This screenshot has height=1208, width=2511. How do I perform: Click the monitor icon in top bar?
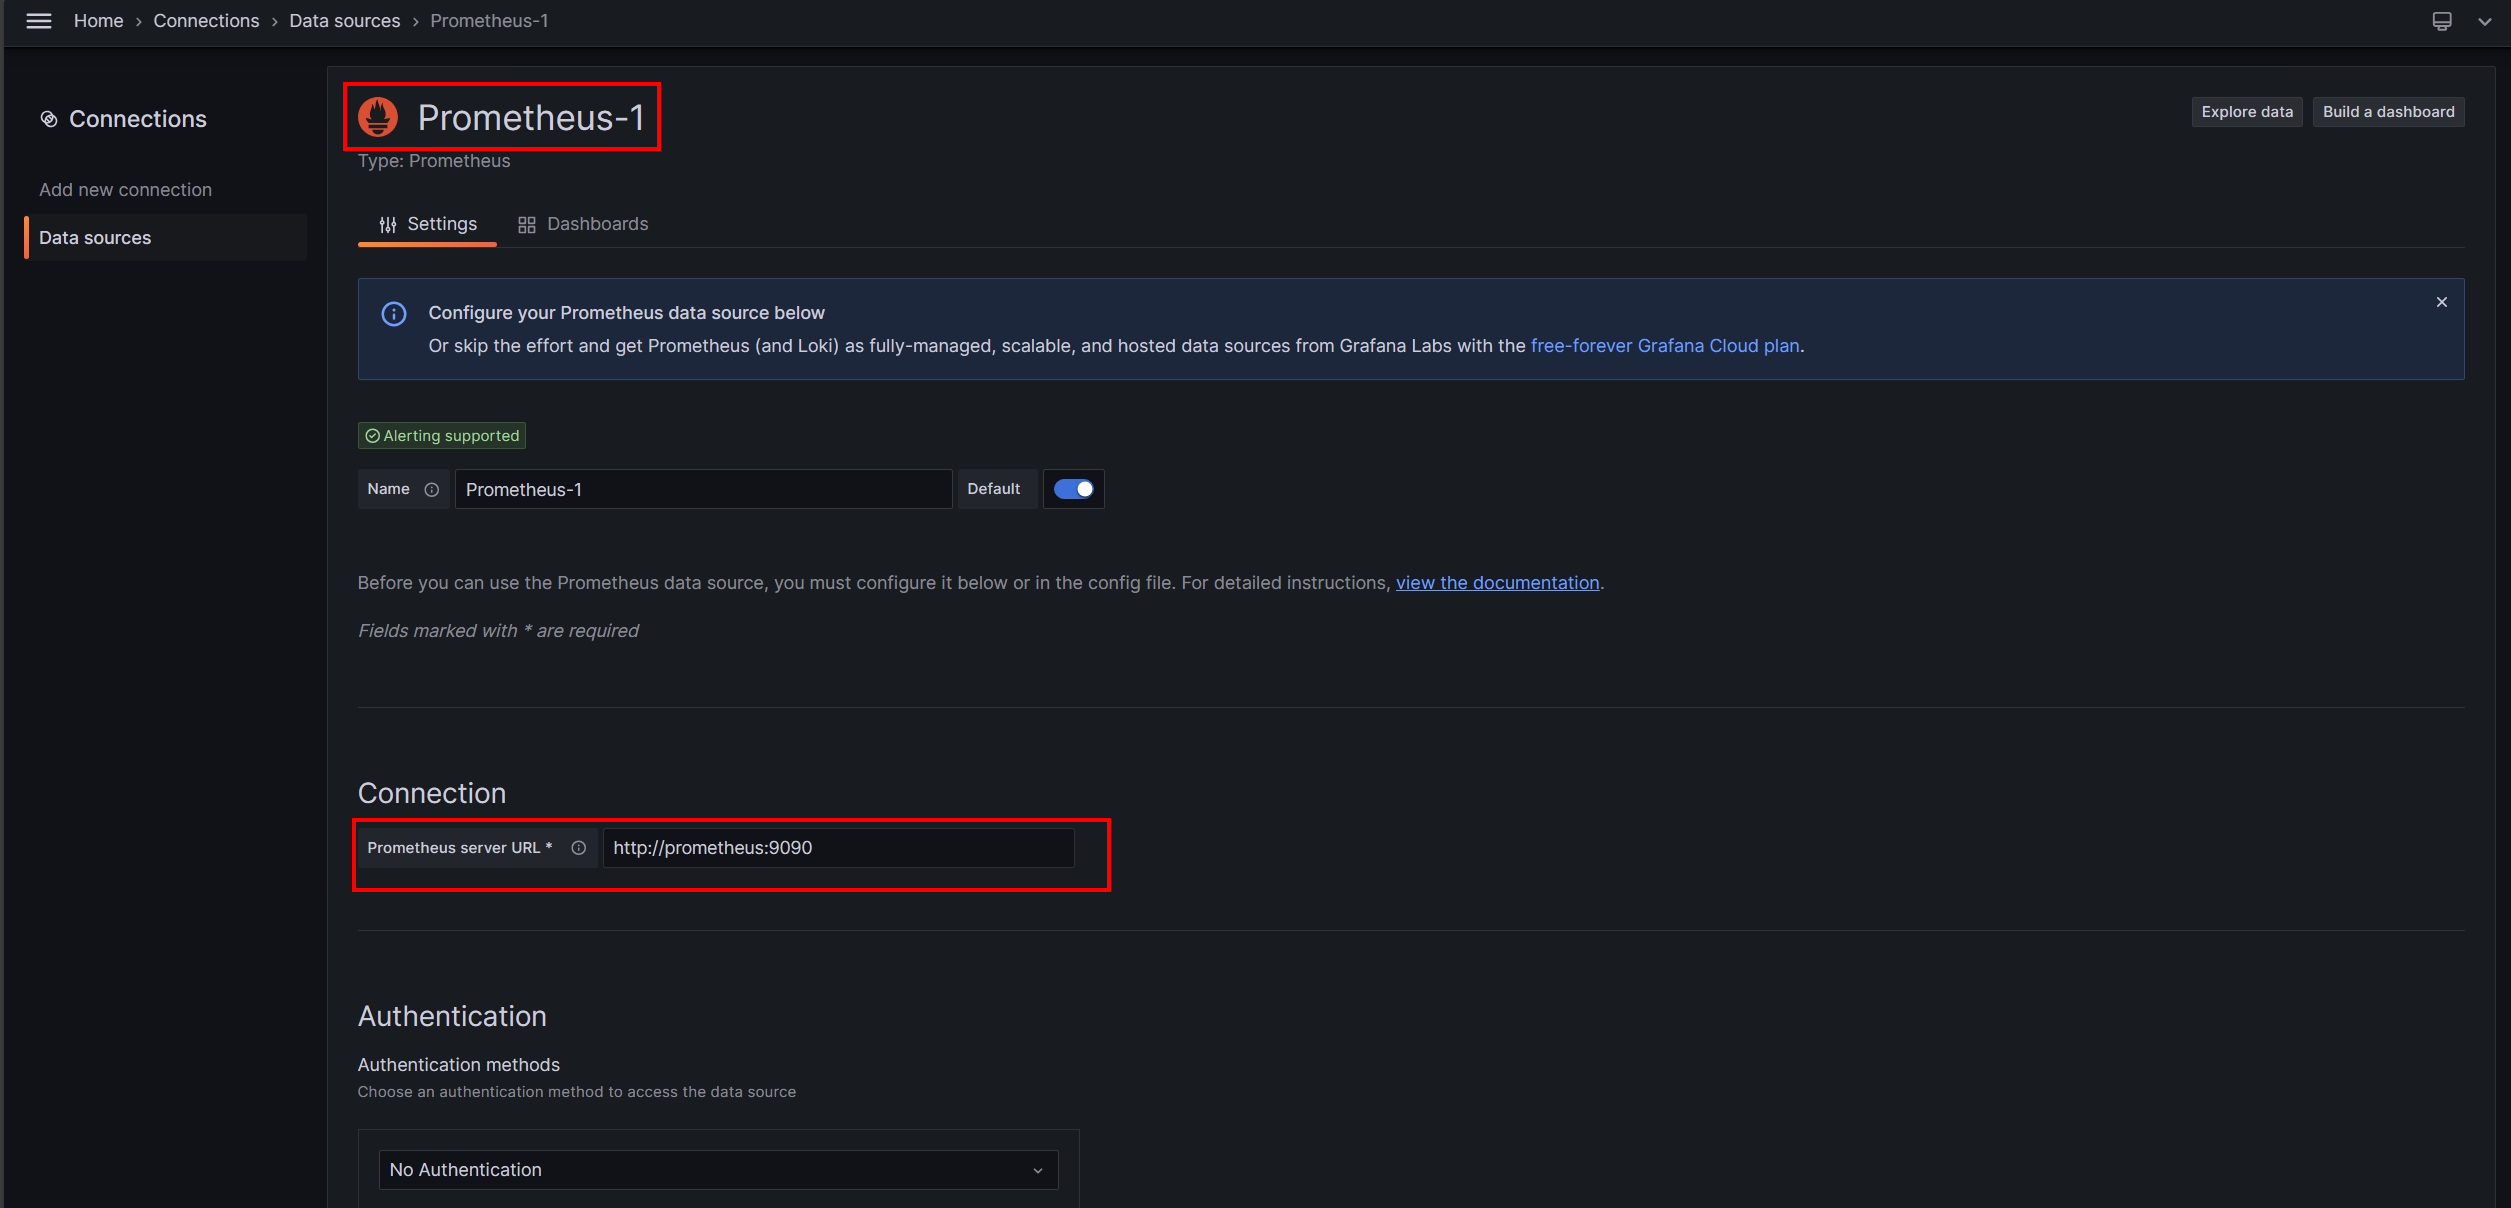click(2441, 21)
